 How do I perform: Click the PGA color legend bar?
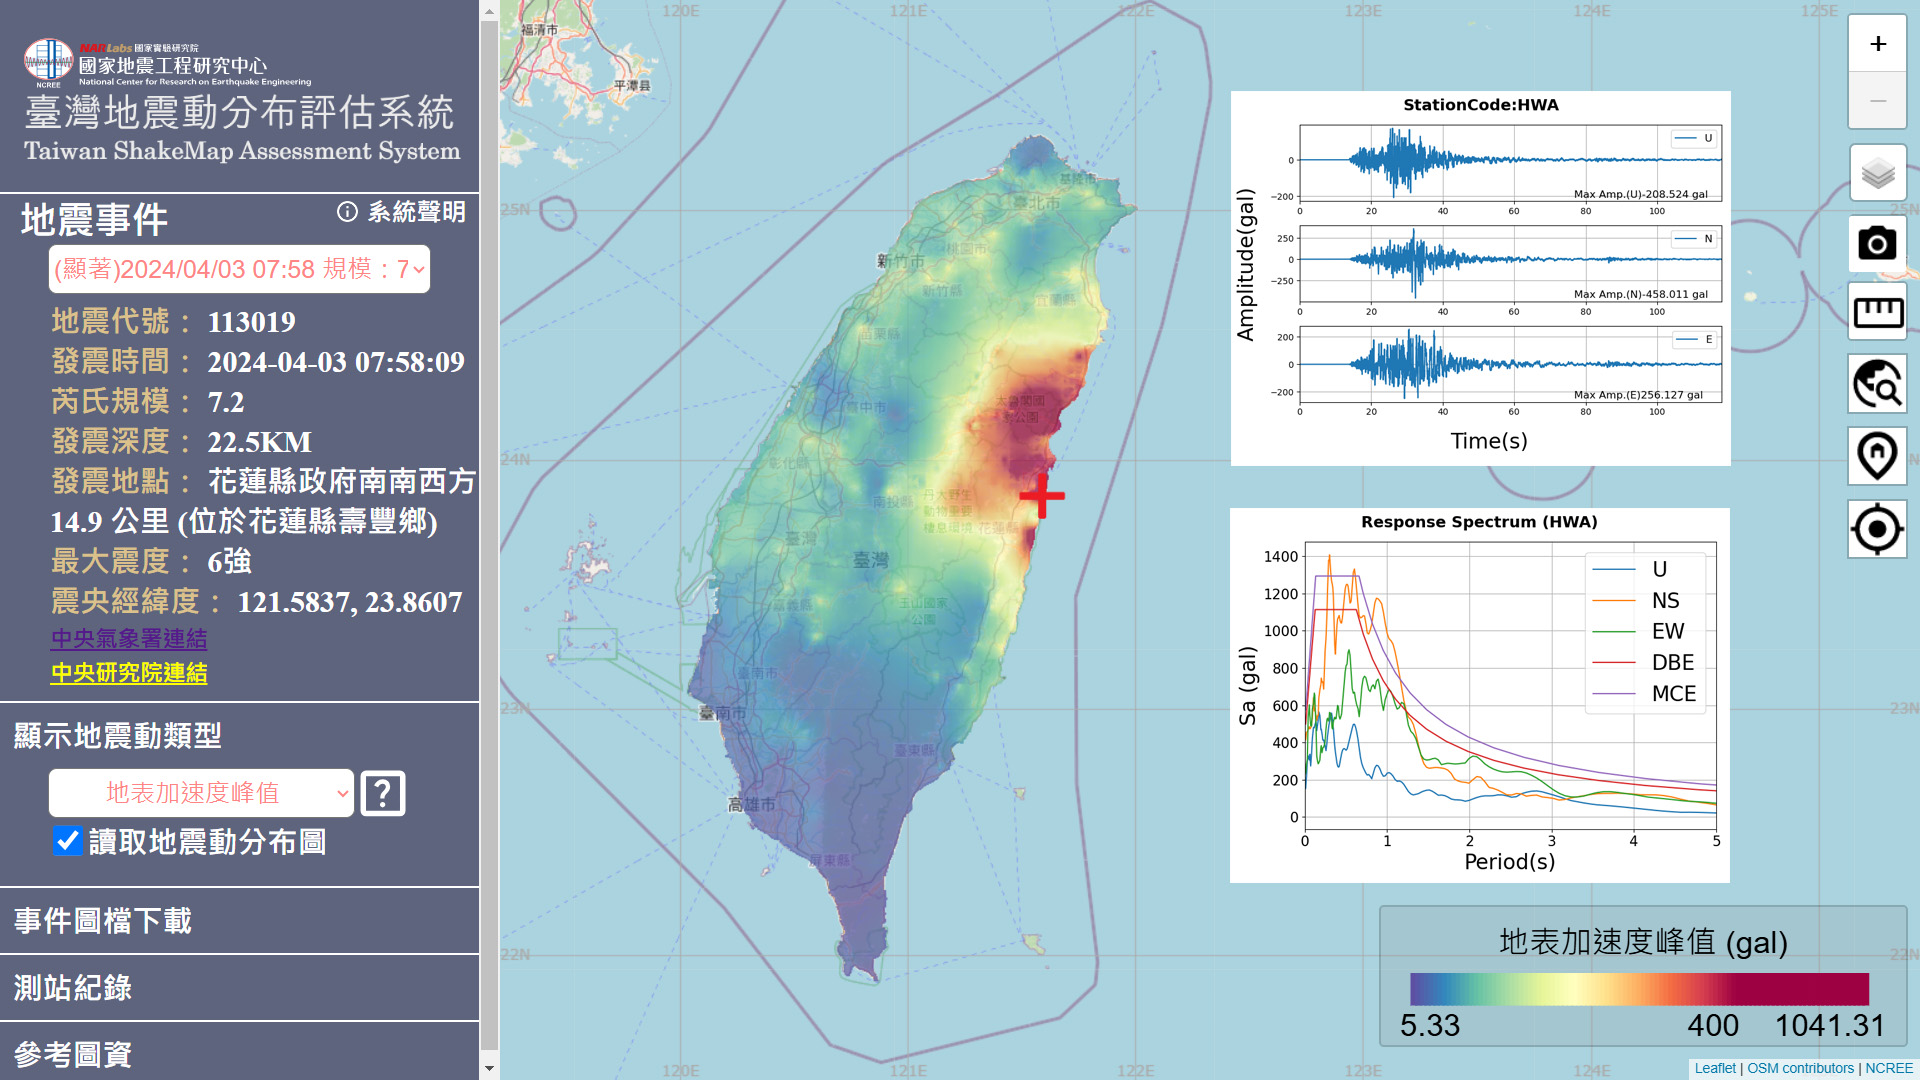[1639, 989]
